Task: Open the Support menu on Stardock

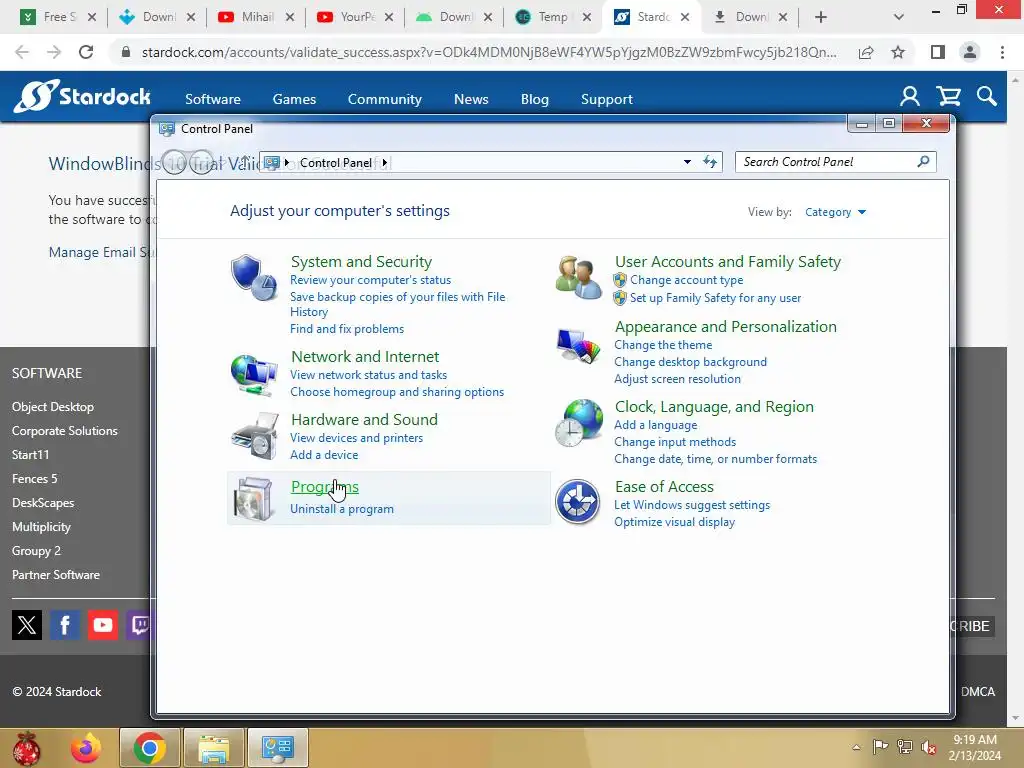Action: point(607,99)
